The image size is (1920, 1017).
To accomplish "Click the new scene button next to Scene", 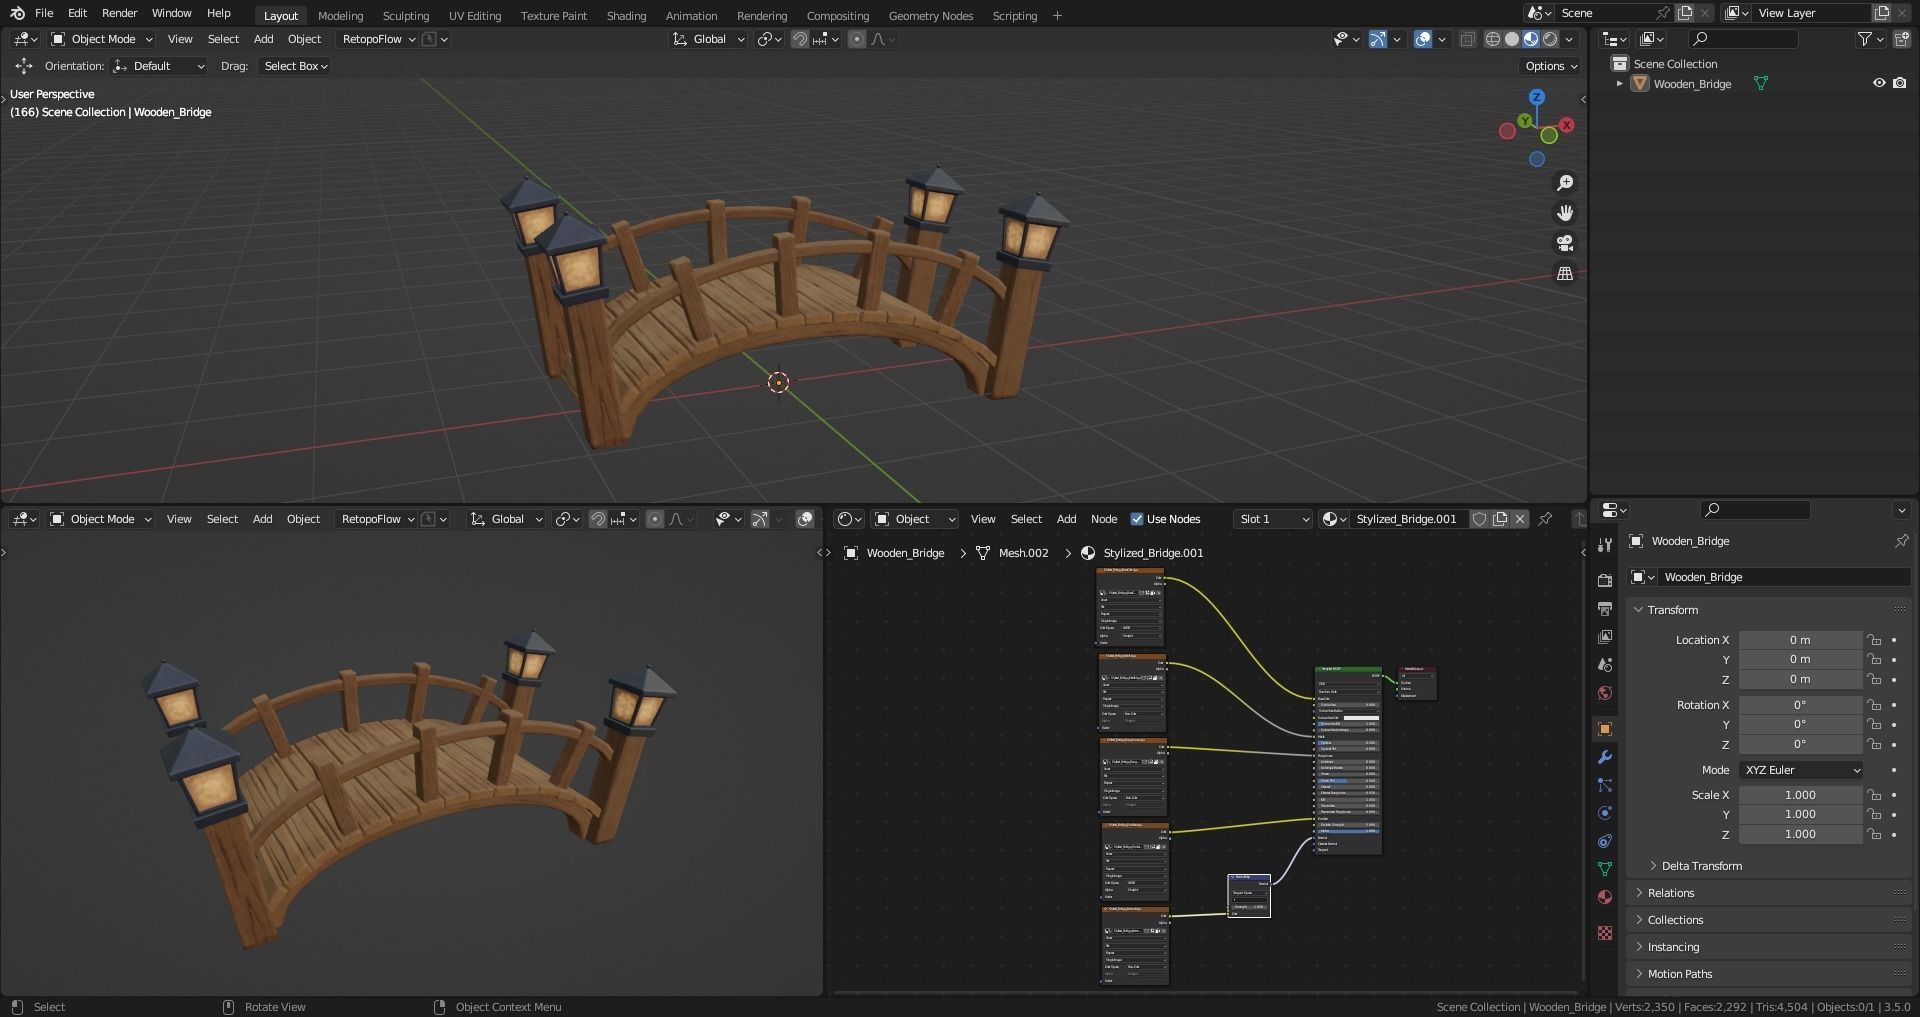I will 1685,13.
